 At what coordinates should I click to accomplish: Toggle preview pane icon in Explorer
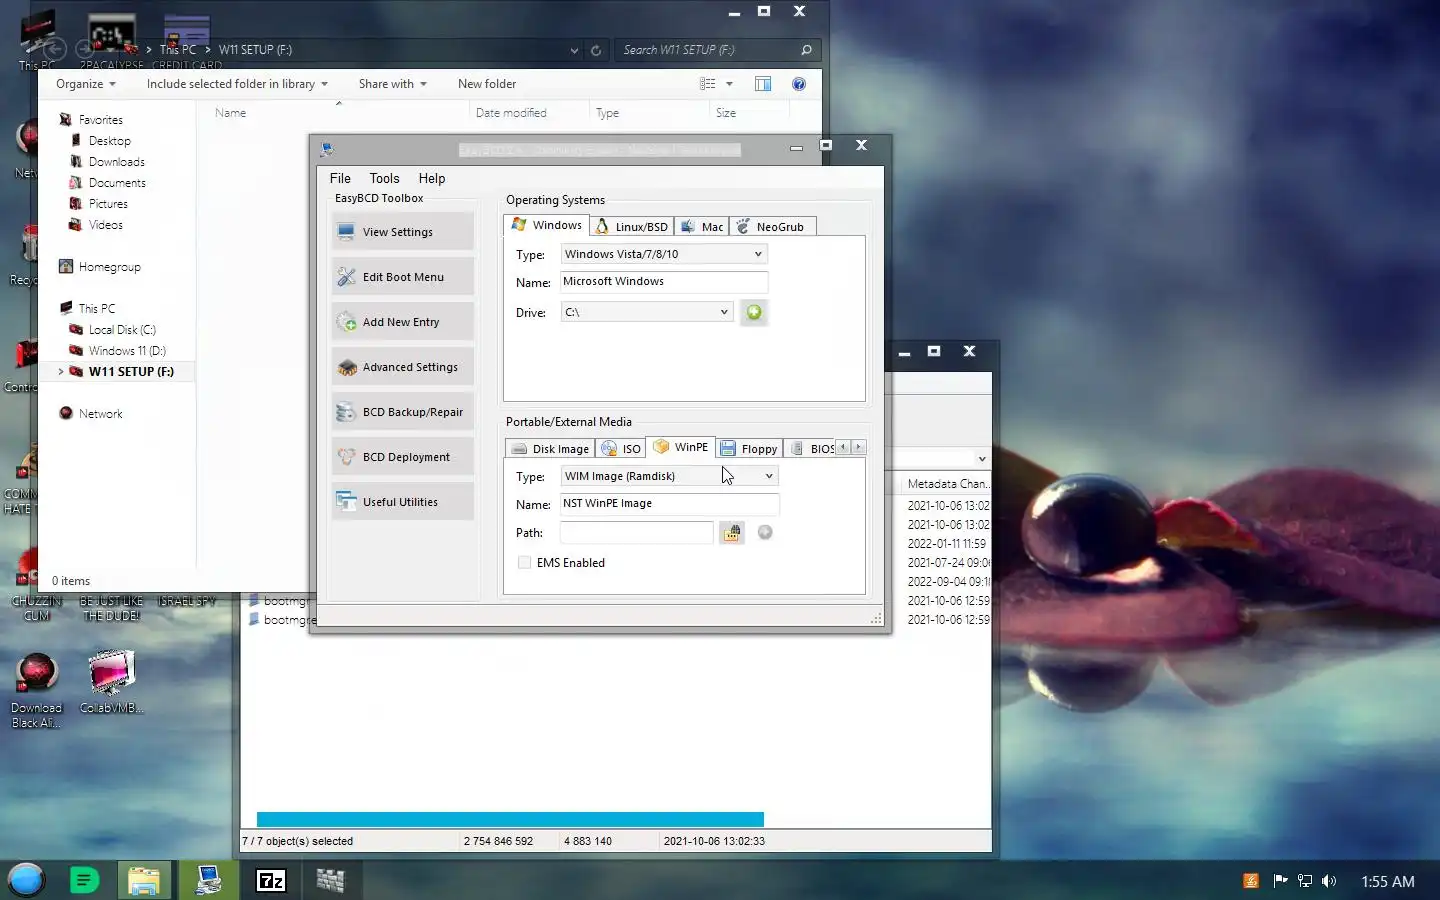click(763, 84)
